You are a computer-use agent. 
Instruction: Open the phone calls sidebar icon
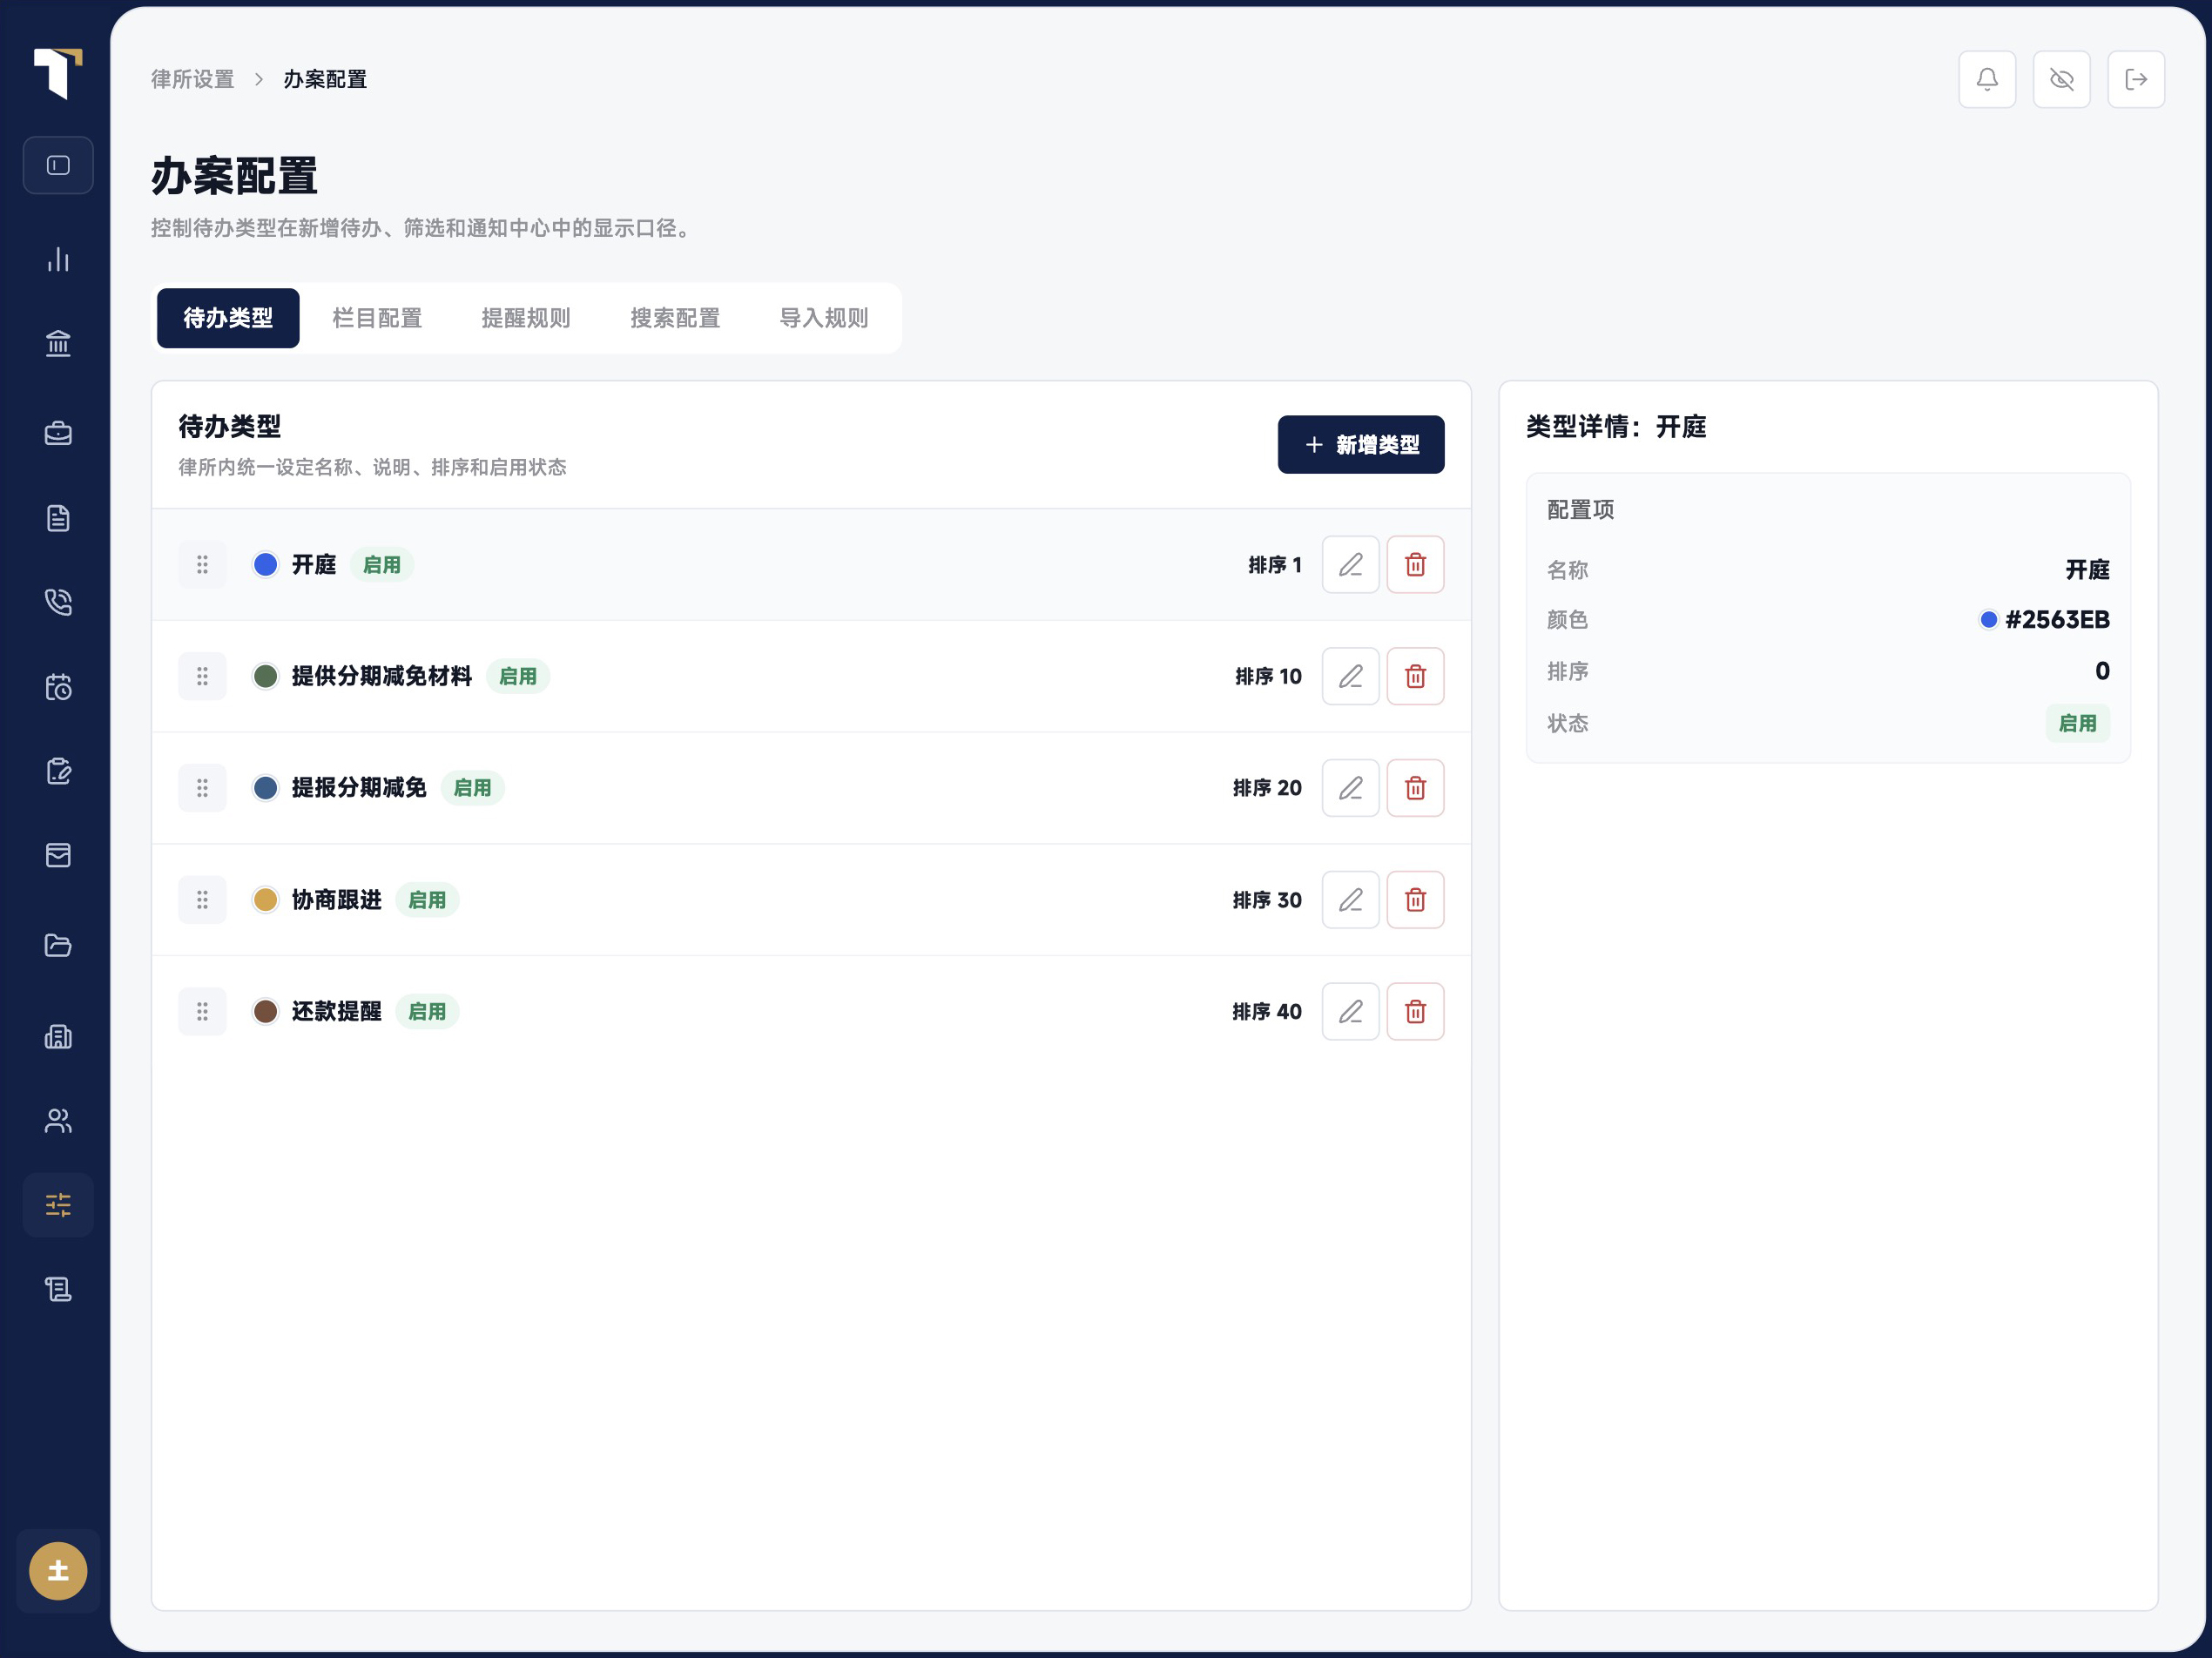tap(58, 602)
